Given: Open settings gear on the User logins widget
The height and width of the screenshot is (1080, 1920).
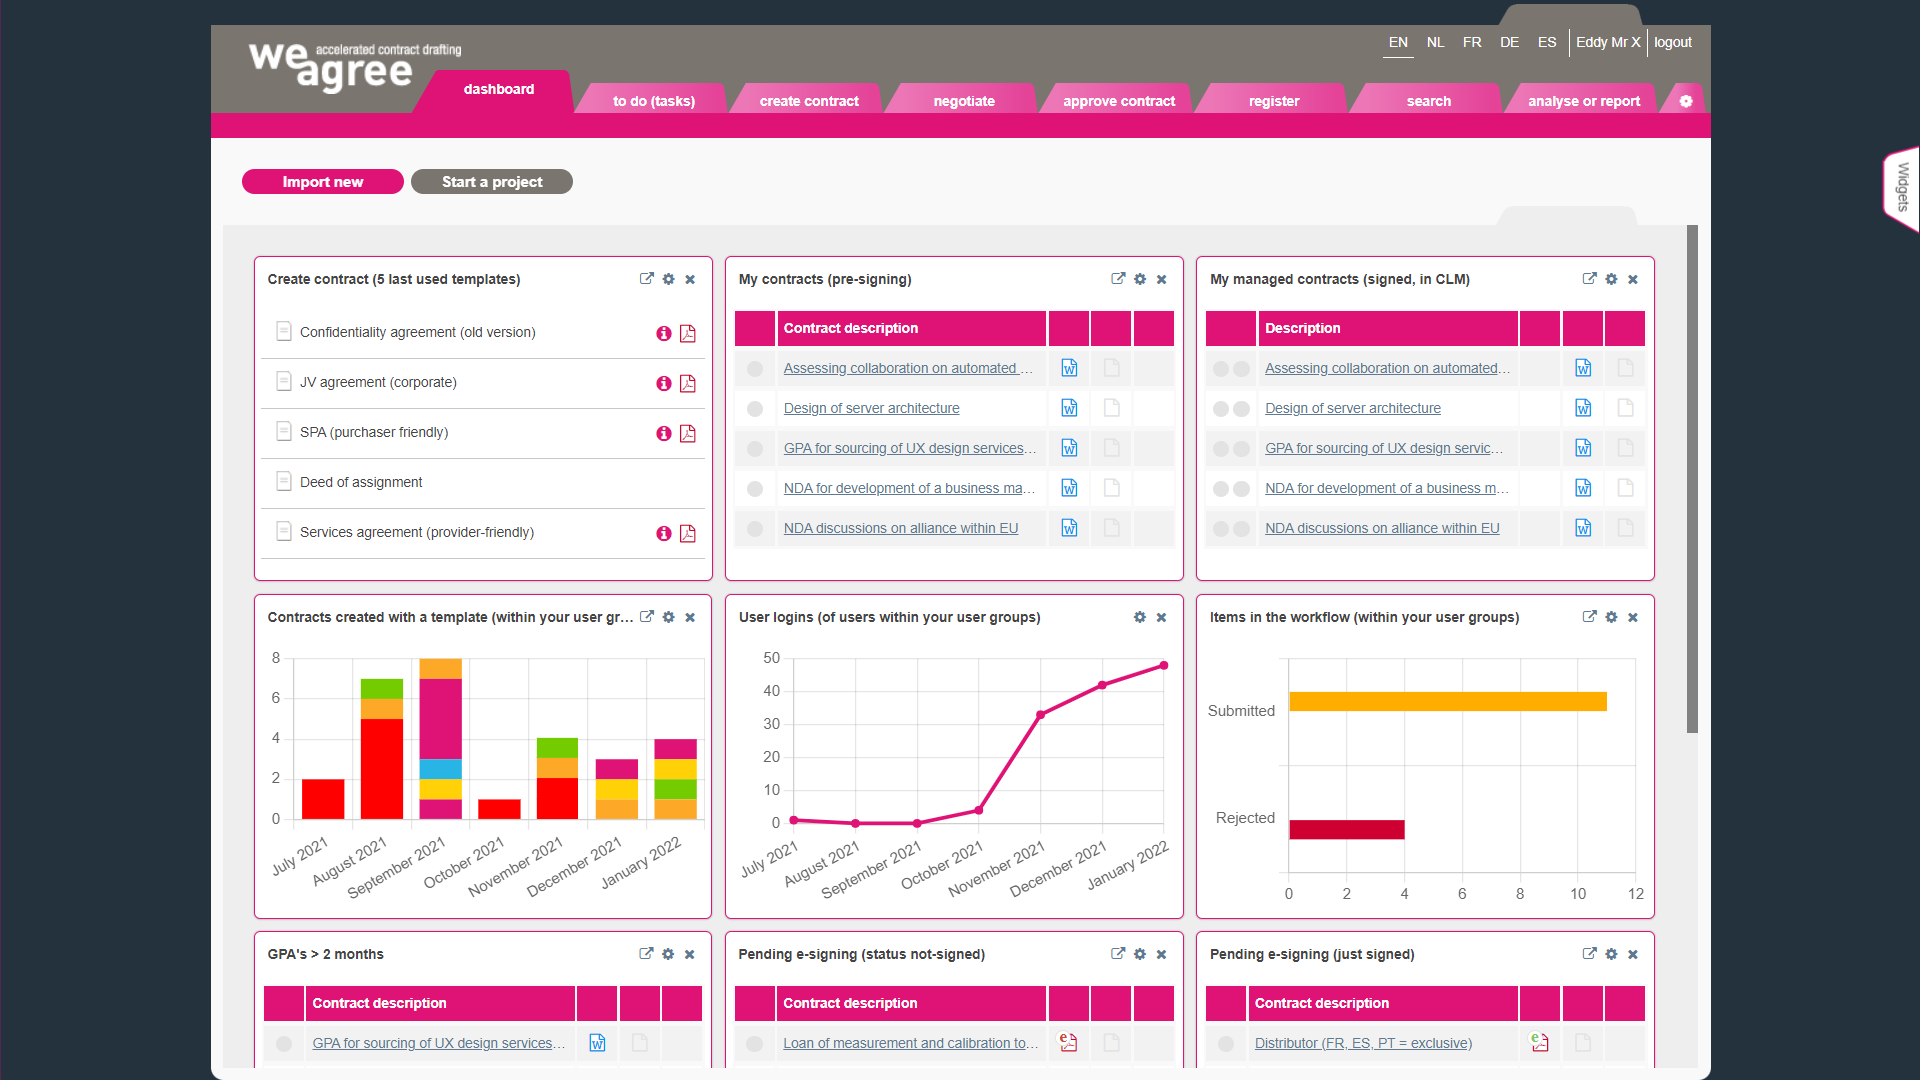Looking at the screenshot, I should click(x=1140, y=617).
